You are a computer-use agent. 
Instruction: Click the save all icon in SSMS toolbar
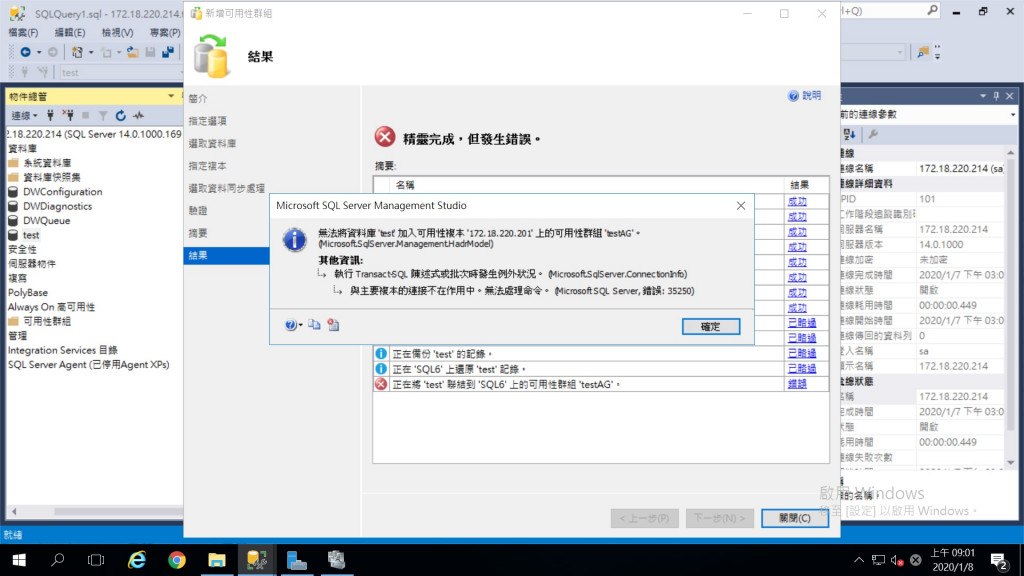pos(168,52)
